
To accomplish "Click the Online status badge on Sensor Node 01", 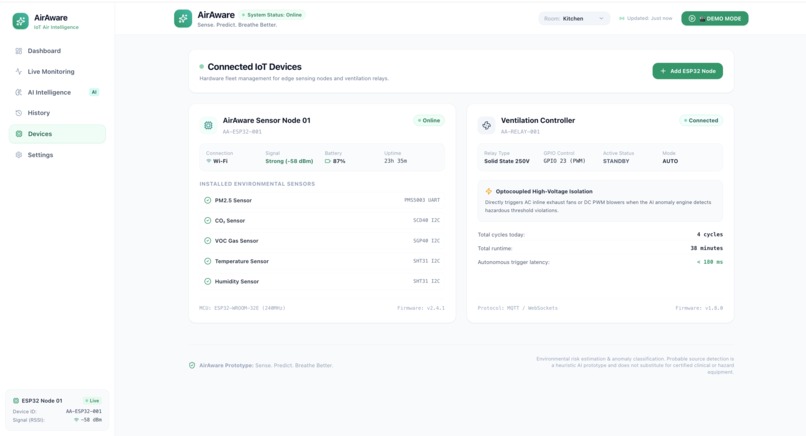I will (x=429, y=120).
